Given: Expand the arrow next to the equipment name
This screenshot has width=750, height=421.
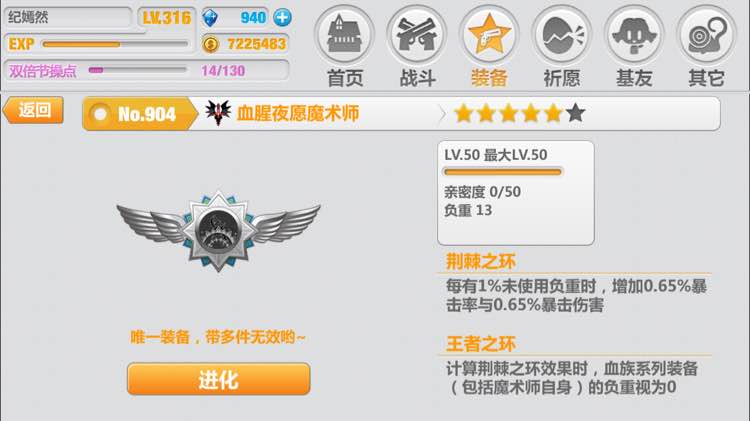Looking at the screenshot, I should (441, 114).
